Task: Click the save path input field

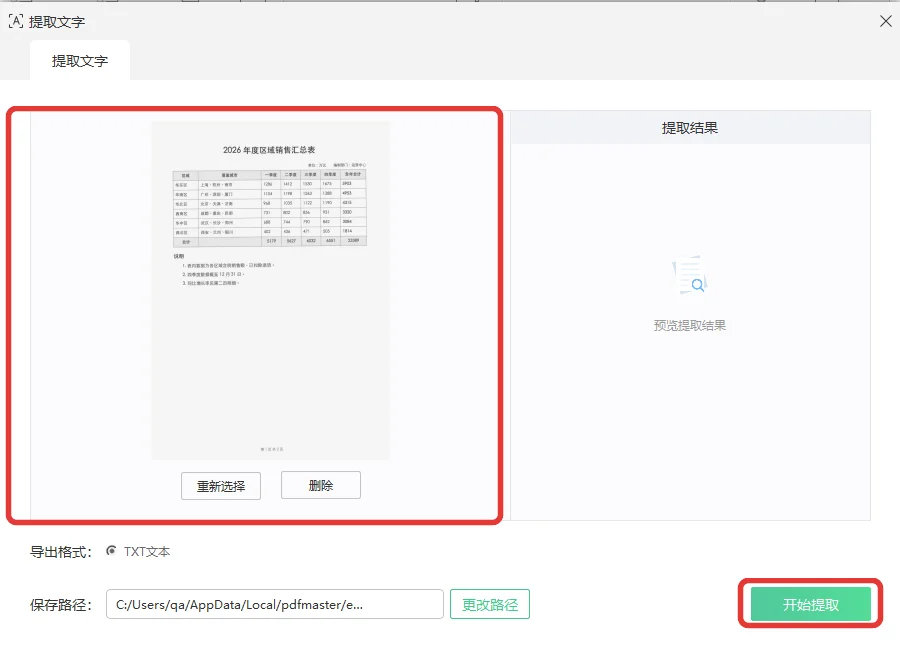Action: 274,604
